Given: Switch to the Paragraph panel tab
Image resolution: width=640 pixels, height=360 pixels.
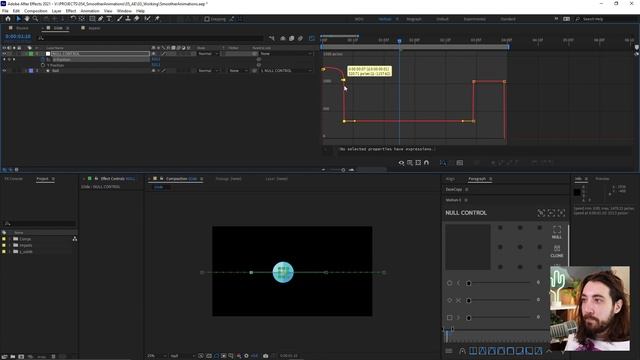Looking at the screenshot, I should 477,179.
